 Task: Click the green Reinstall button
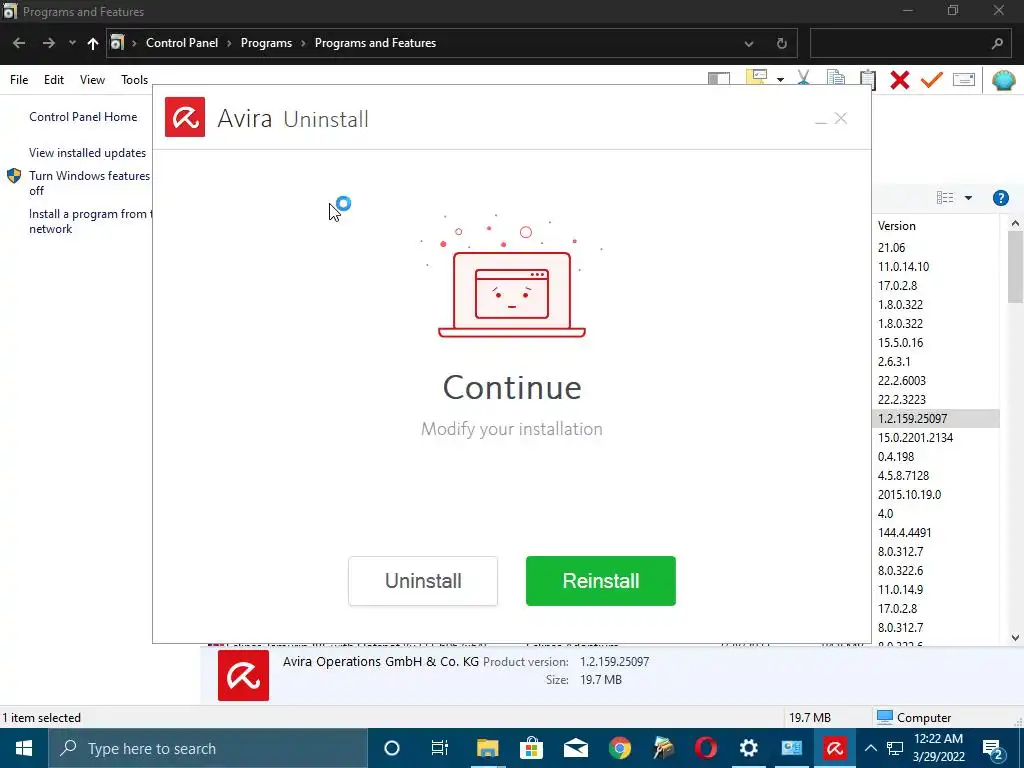600,581
